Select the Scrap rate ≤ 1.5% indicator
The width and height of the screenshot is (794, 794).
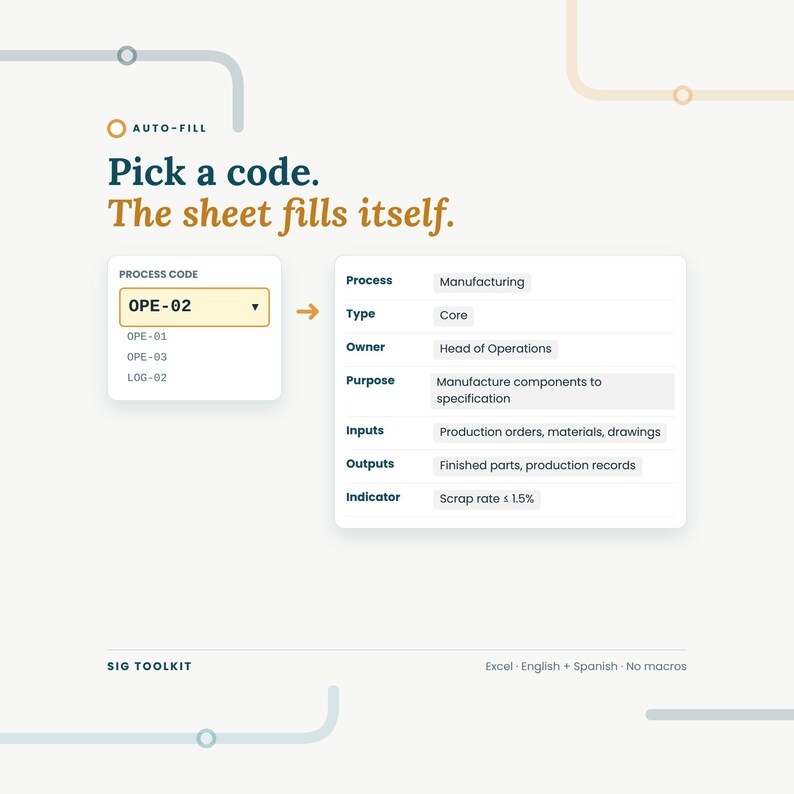[487, 499]
